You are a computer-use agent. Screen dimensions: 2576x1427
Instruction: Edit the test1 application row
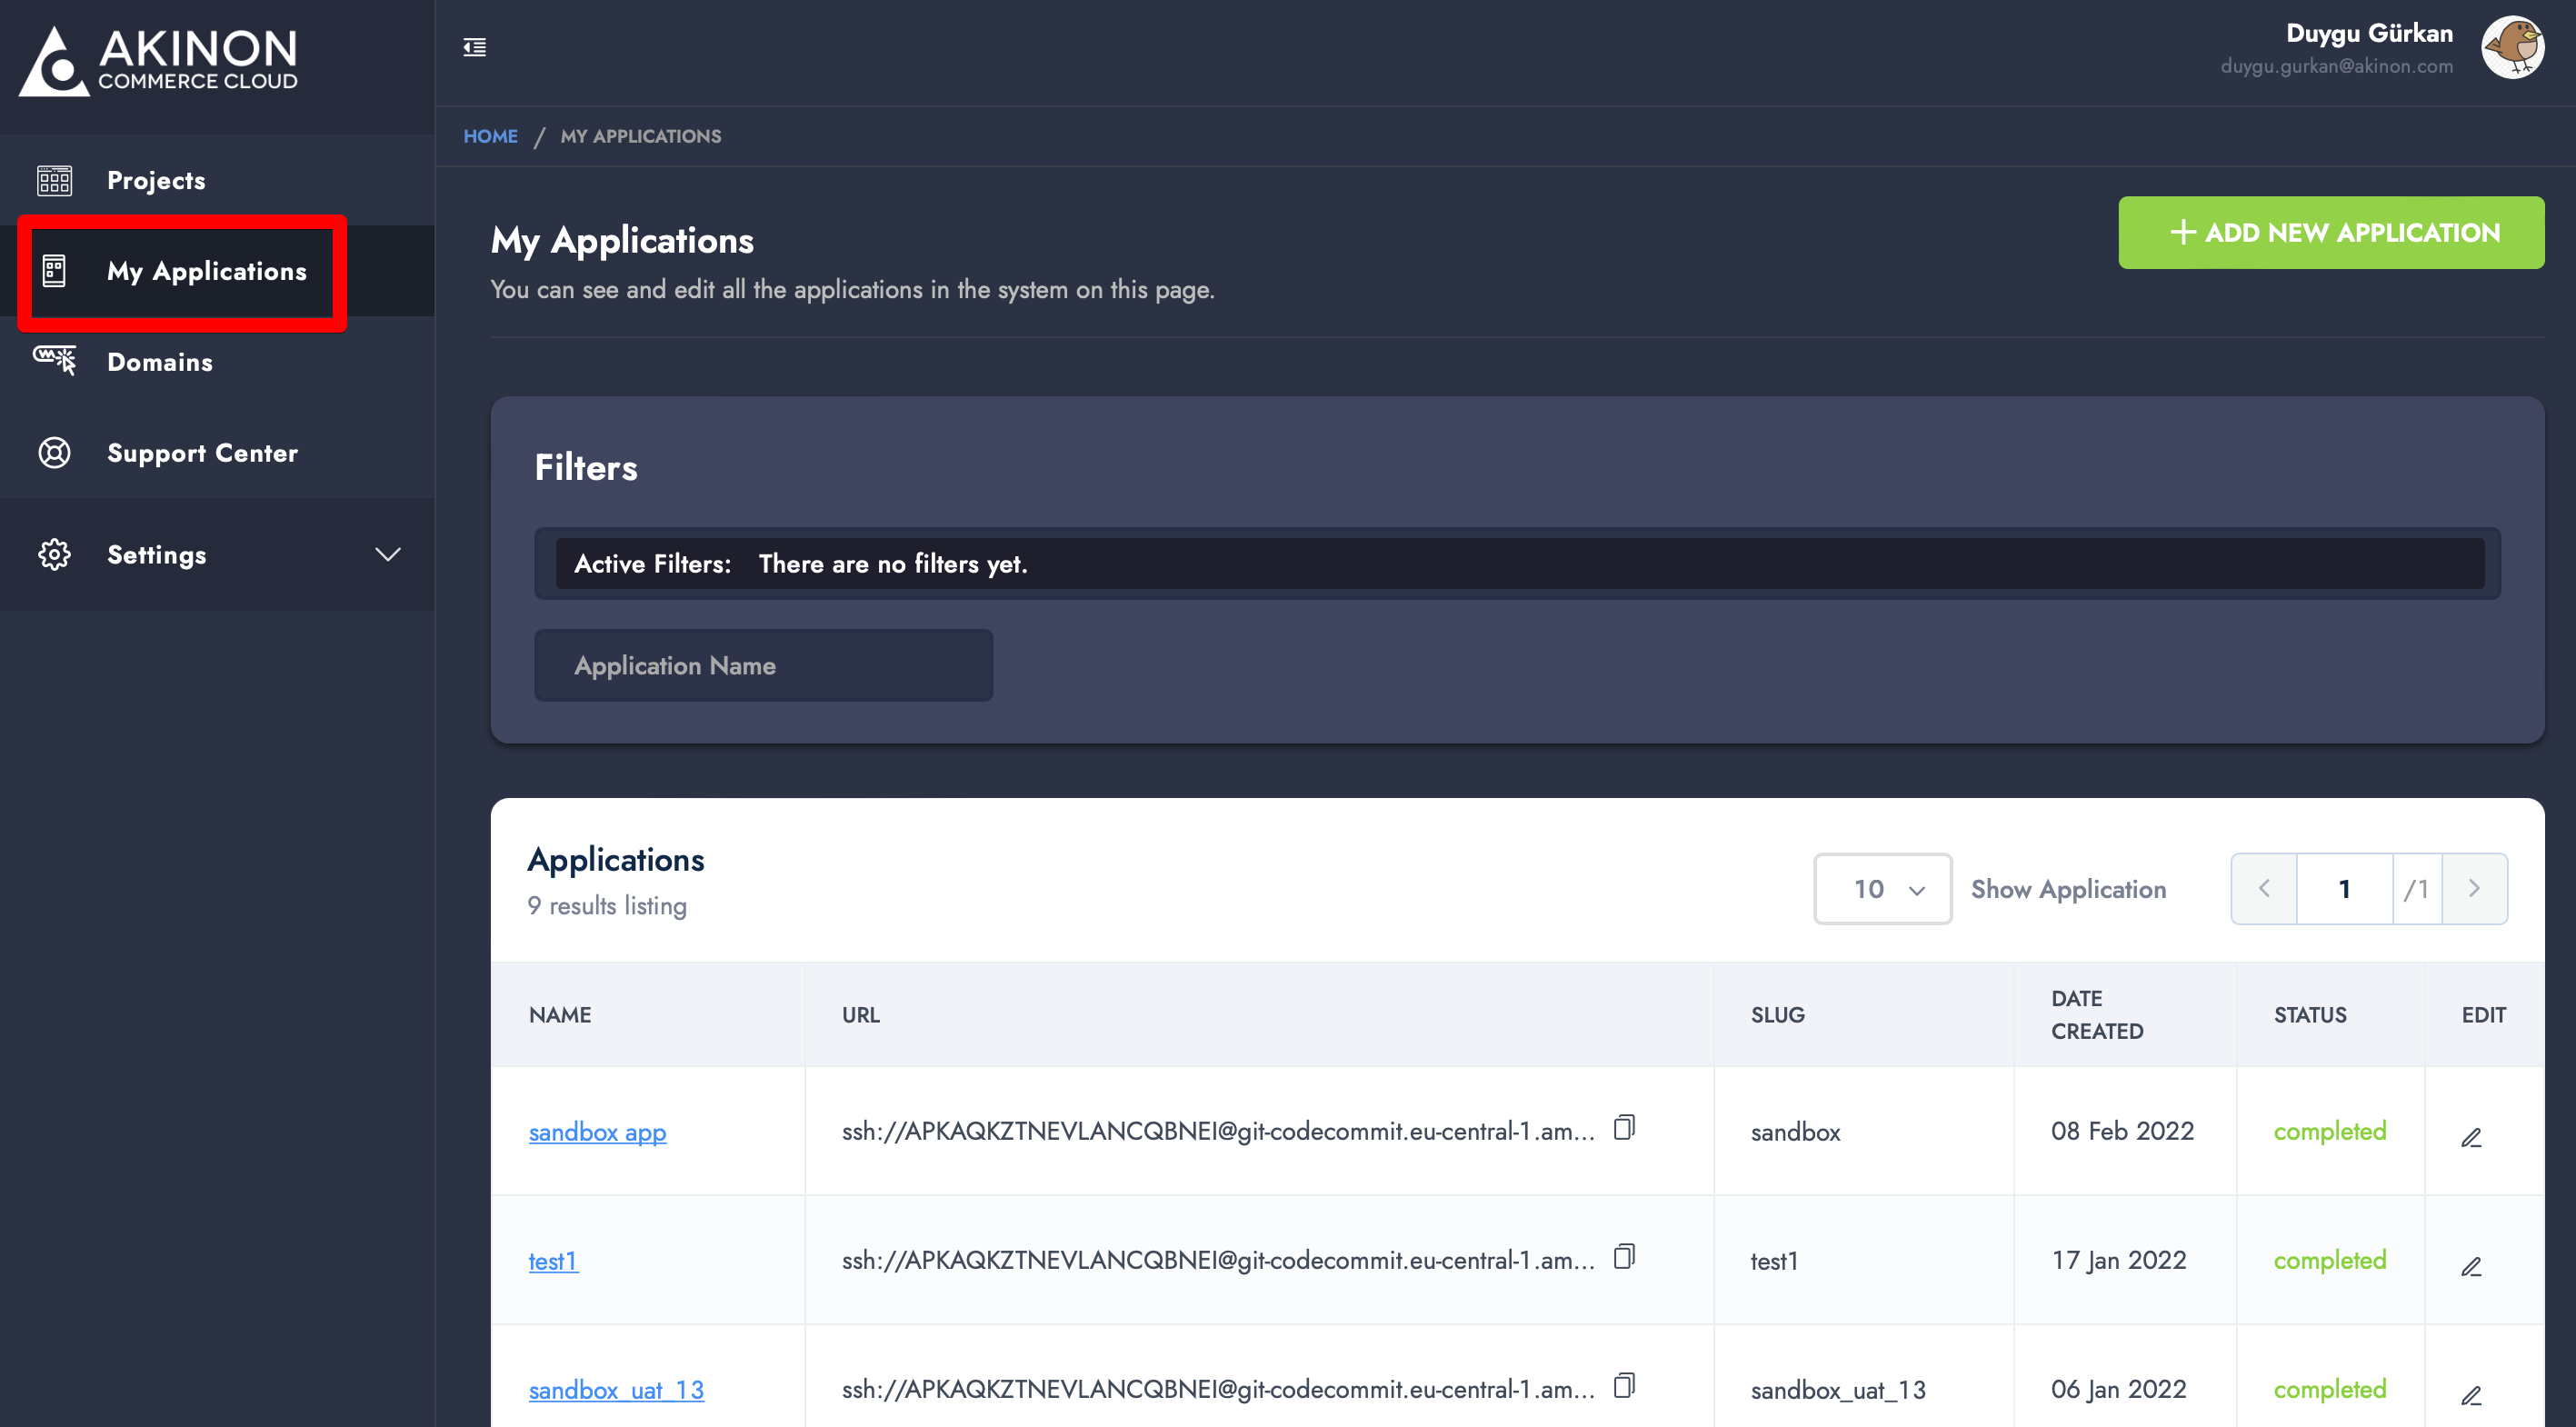point(2471,1267)
